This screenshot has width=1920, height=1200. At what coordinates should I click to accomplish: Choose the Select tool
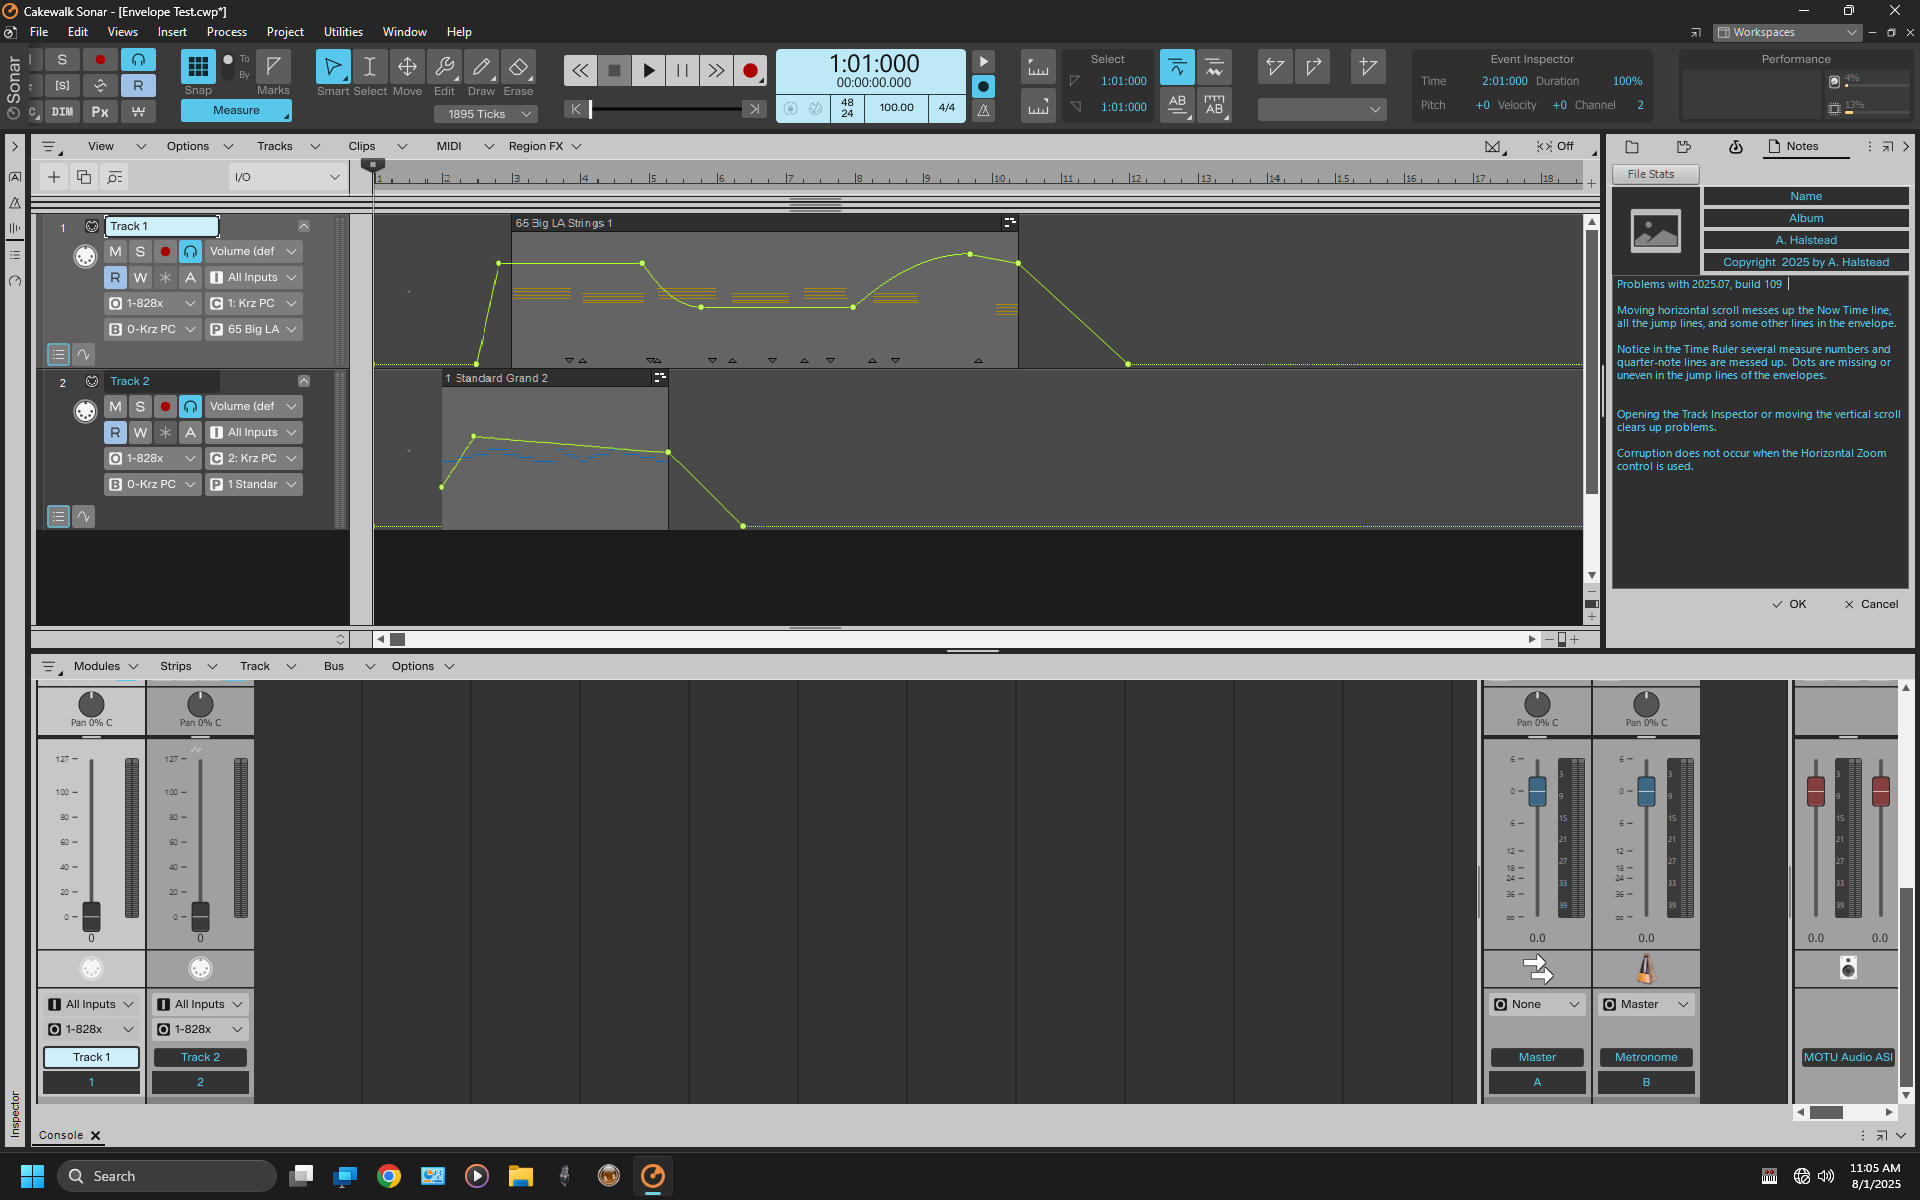(369, 67)
